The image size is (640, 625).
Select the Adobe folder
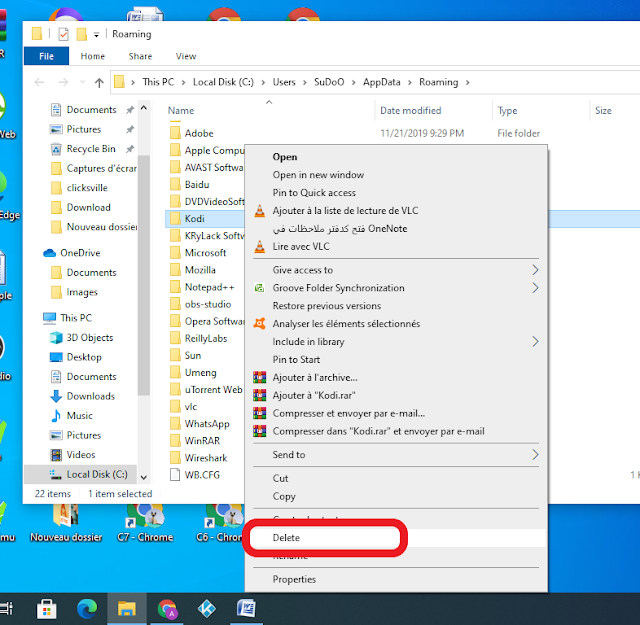point(199,133)
